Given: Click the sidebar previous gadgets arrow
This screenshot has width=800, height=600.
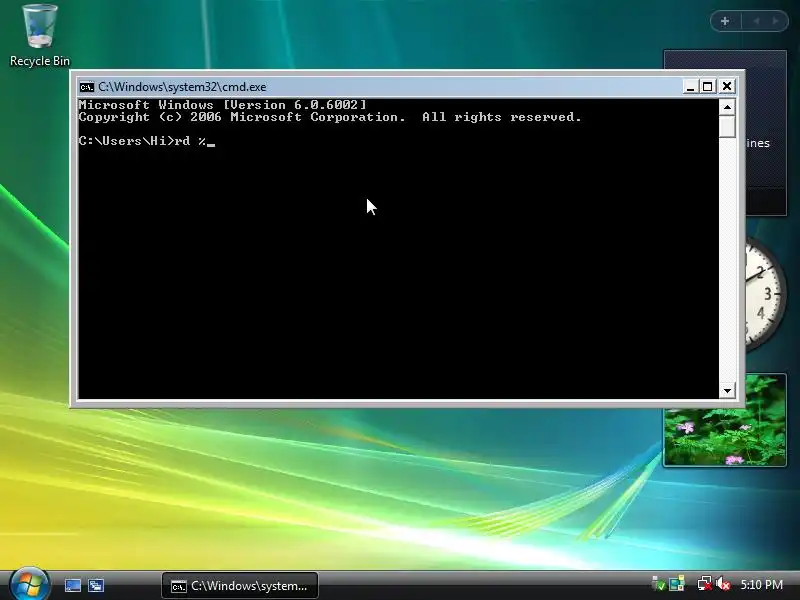Looking at the screenshot, I should click(x=756, y=21).
